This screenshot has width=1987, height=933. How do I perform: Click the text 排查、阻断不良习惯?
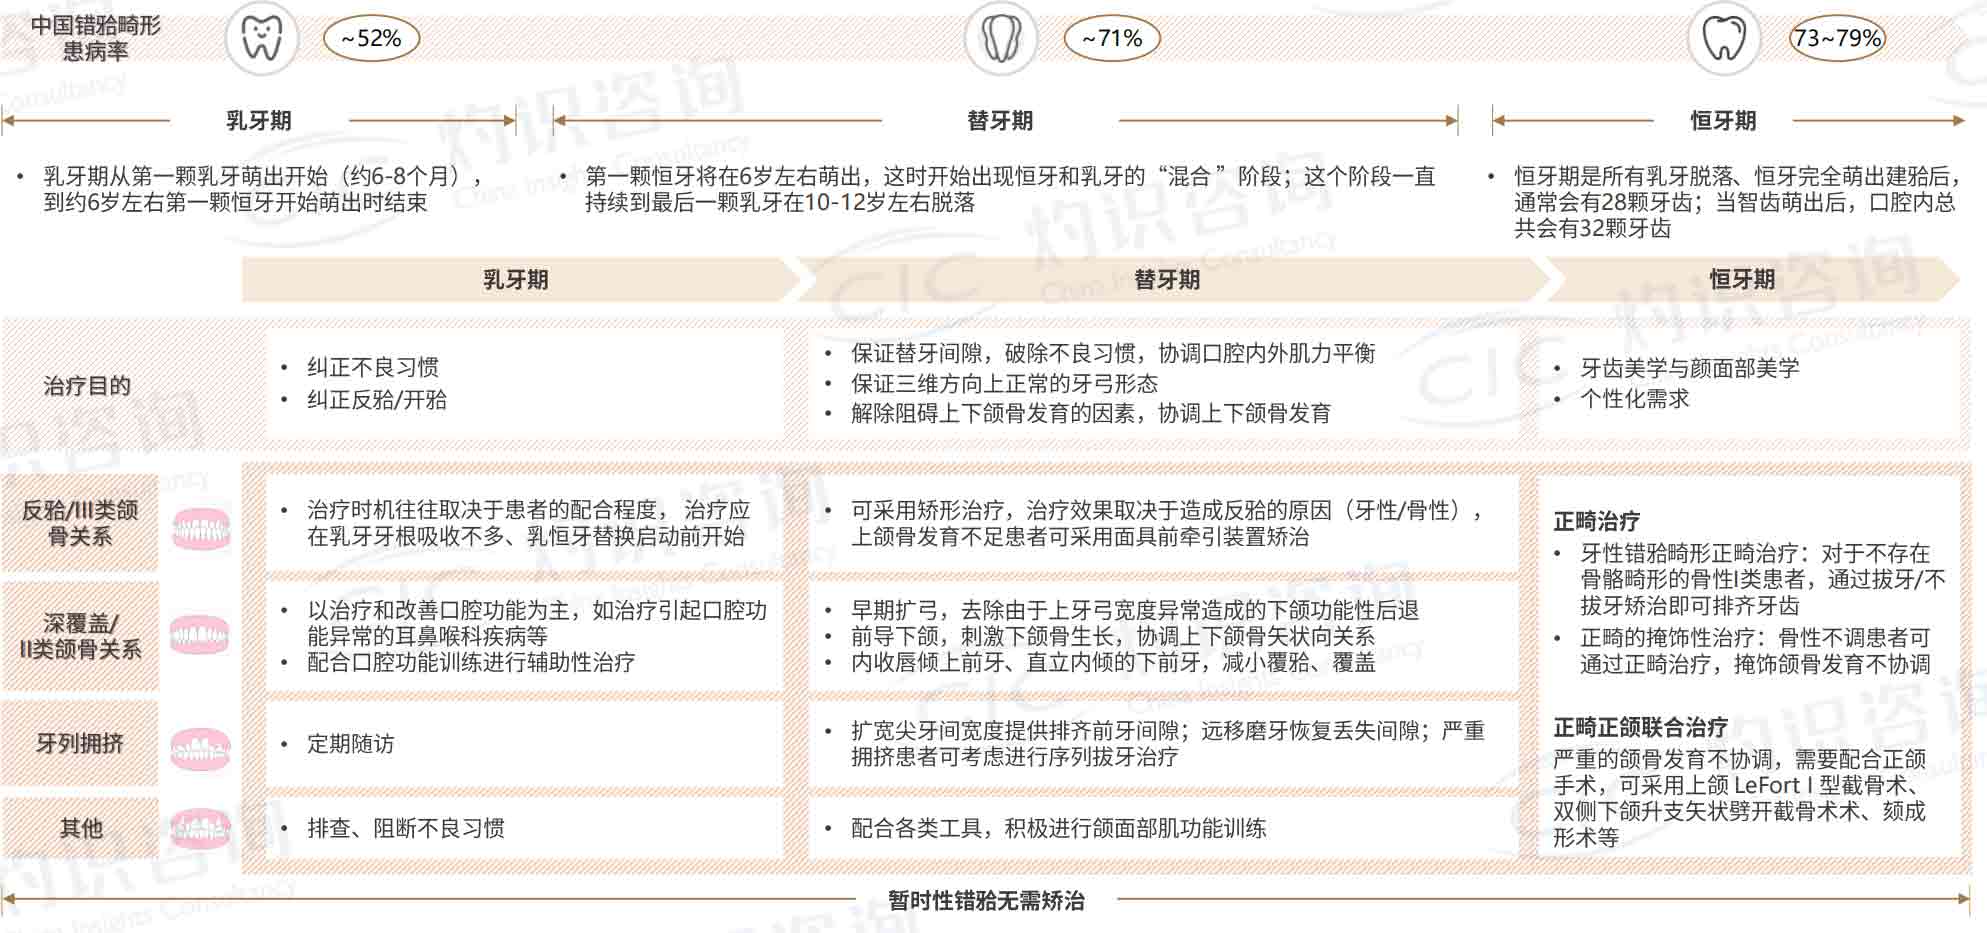pyautogui.click(x=406, y=828)
